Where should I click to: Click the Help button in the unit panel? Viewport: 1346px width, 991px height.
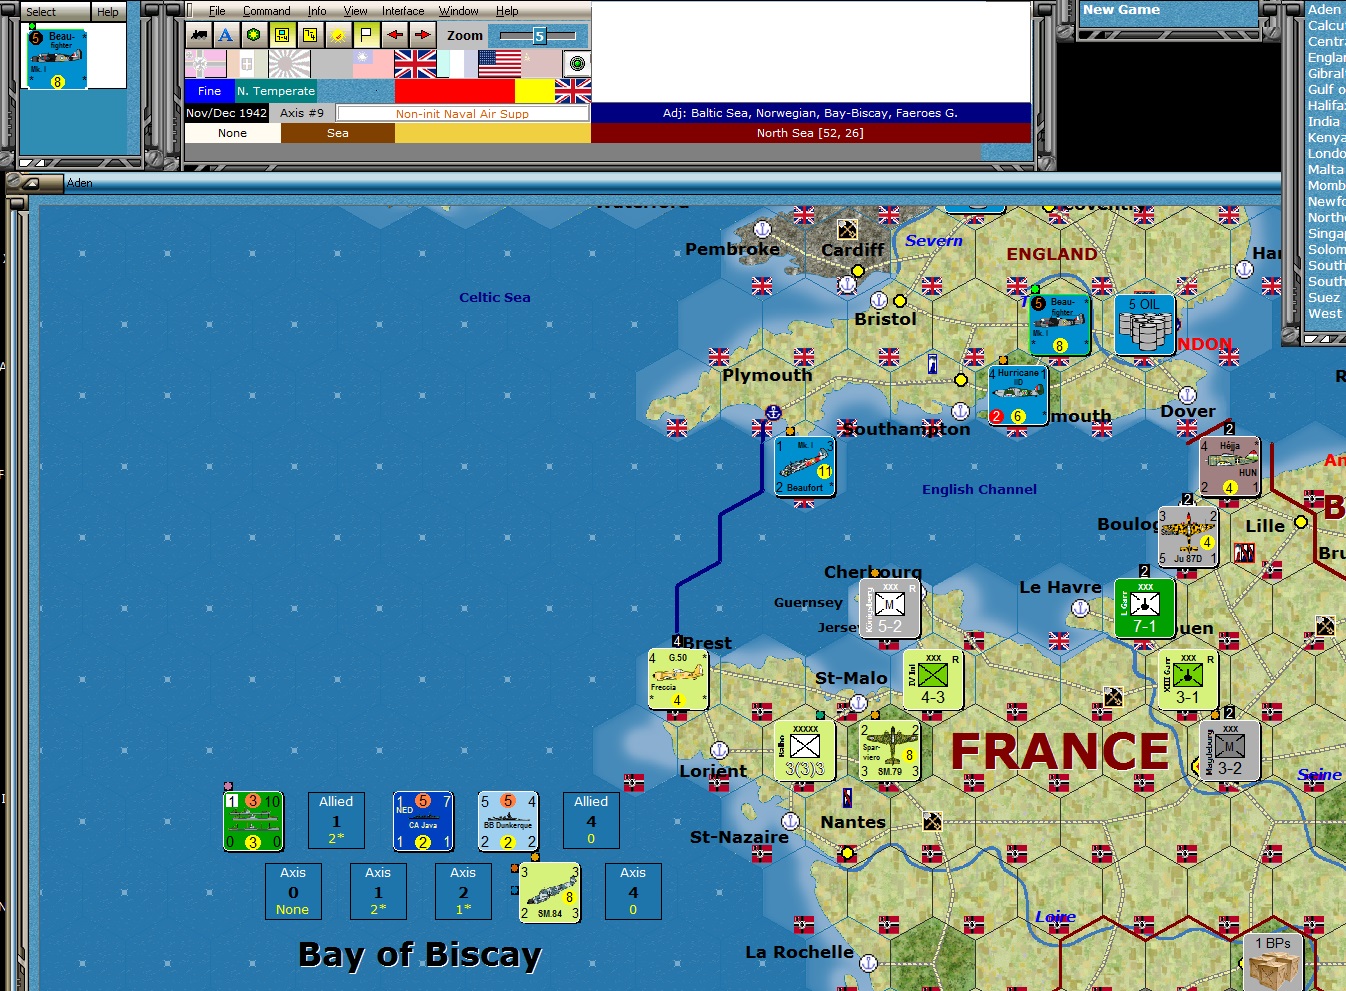108,12
